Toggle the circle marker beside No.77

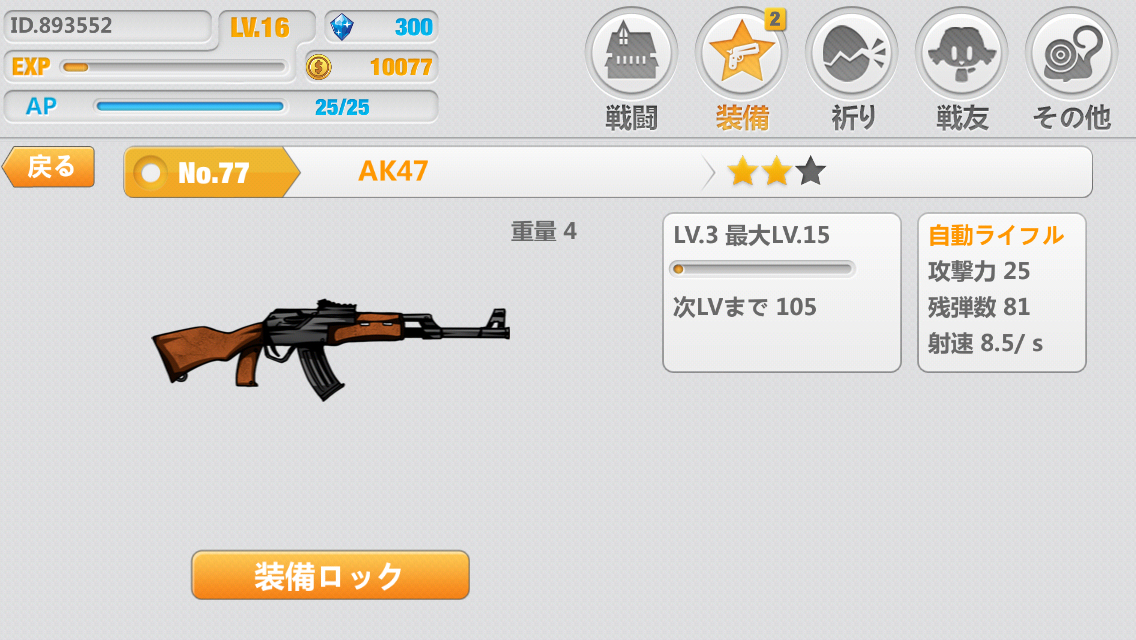(151, 173)
